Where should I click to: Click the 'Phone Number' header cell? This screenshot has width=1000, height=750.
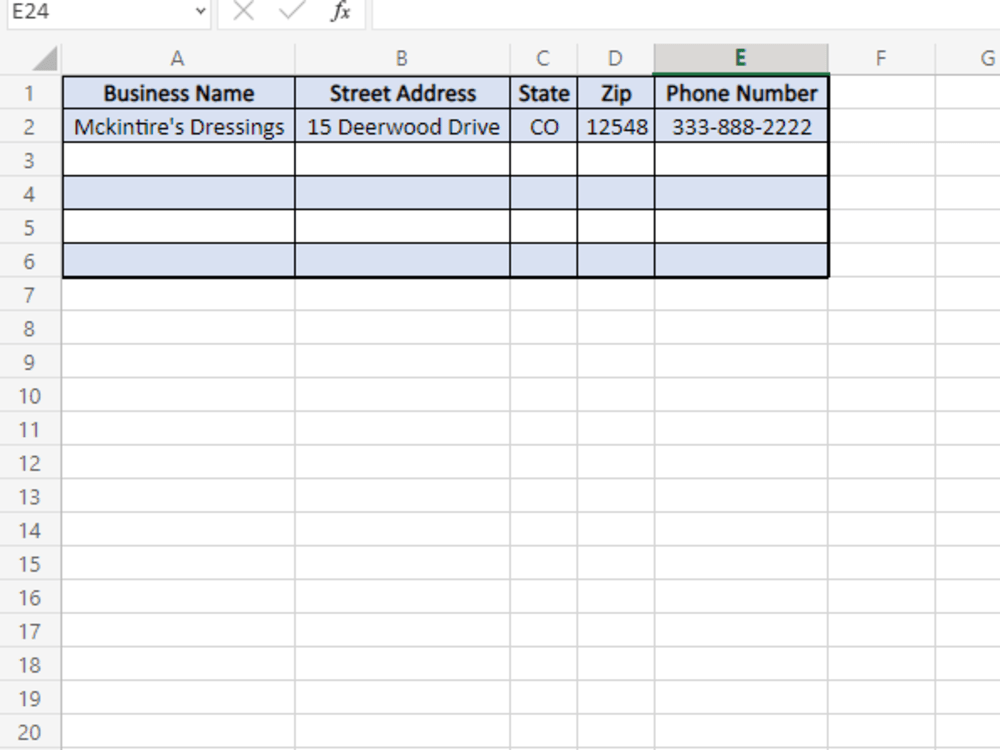pyautogui.click(x=741, y=93)
